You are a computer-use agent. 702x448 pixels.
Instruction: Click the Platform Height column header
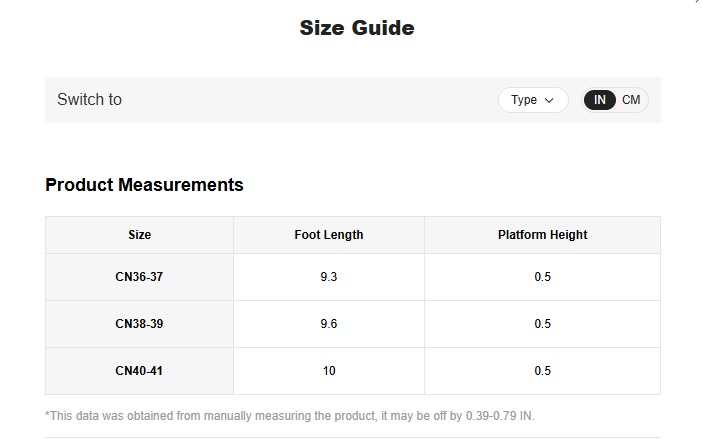(x=542, y=235)
